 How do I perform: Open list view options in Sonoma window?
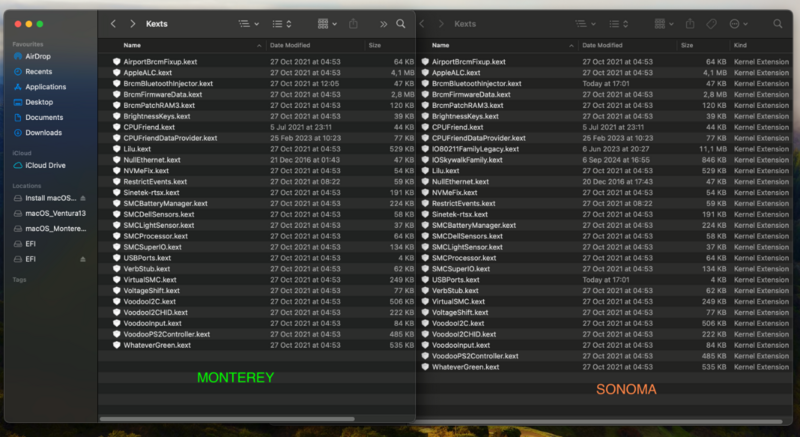[x=585, y=24]
